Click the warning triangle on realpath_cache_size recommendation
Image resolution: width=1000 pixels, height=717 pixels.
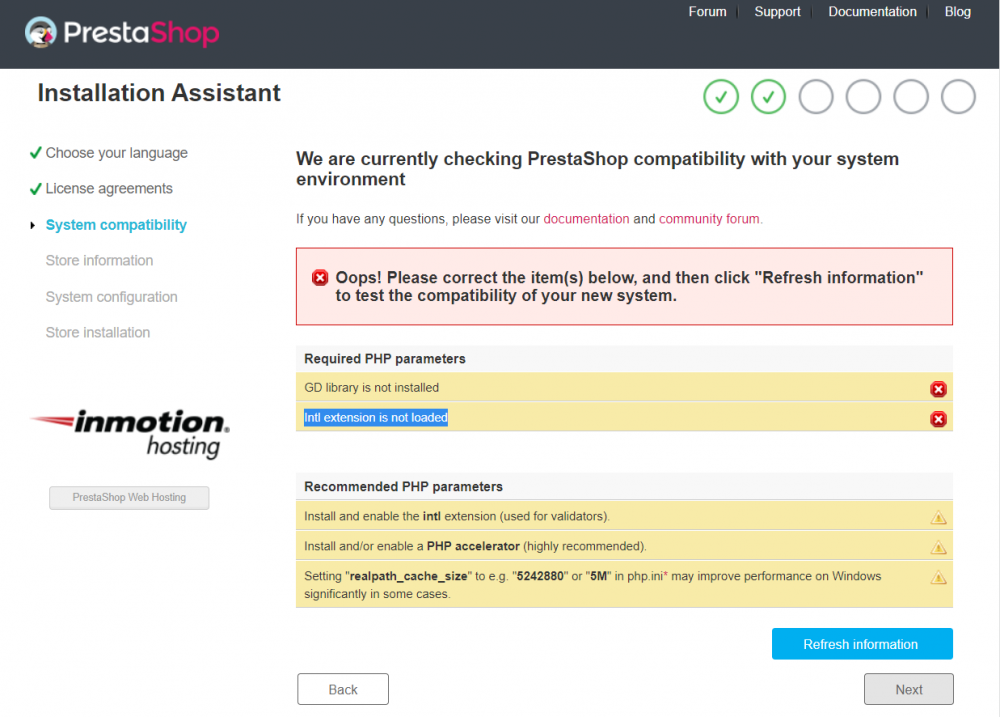click(x=938, y=577)
